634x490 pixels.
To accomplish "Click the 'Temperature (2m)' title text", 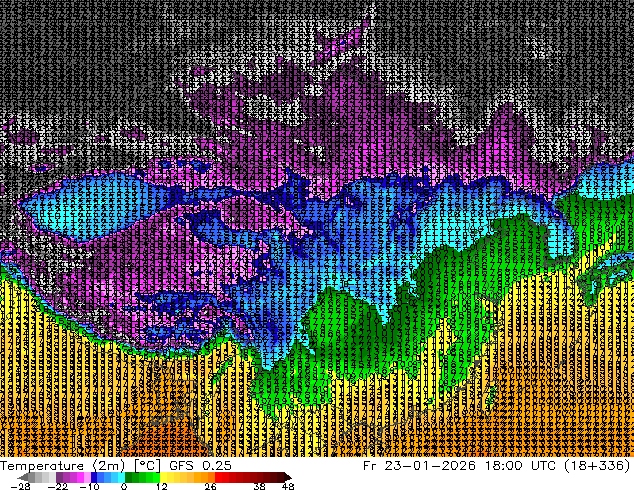I will tap(63, 465).
